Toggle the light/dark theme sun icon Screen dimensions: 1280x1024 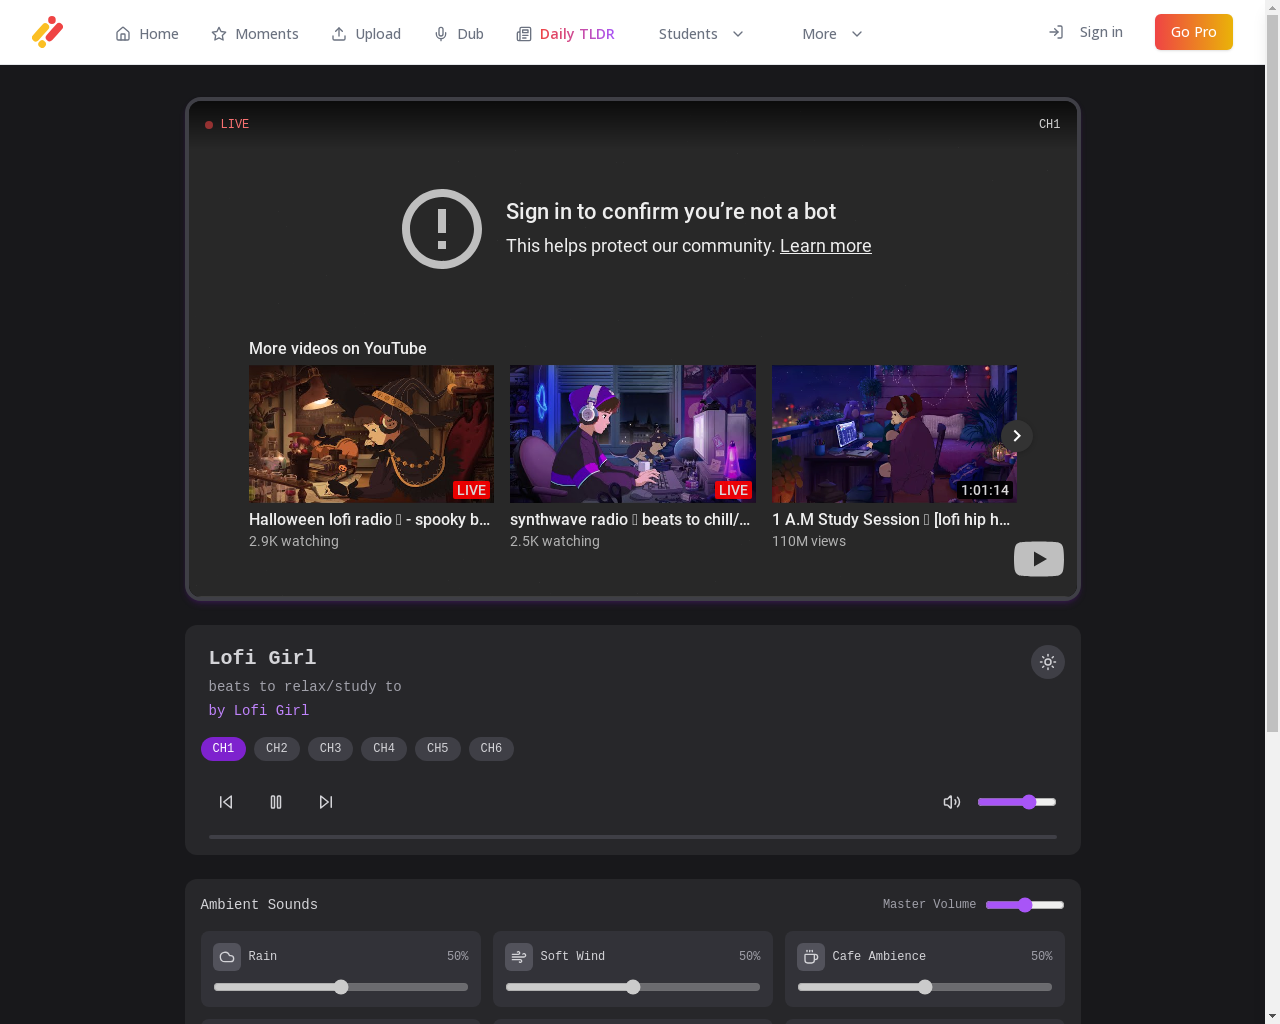click(x=1048, y=662)
